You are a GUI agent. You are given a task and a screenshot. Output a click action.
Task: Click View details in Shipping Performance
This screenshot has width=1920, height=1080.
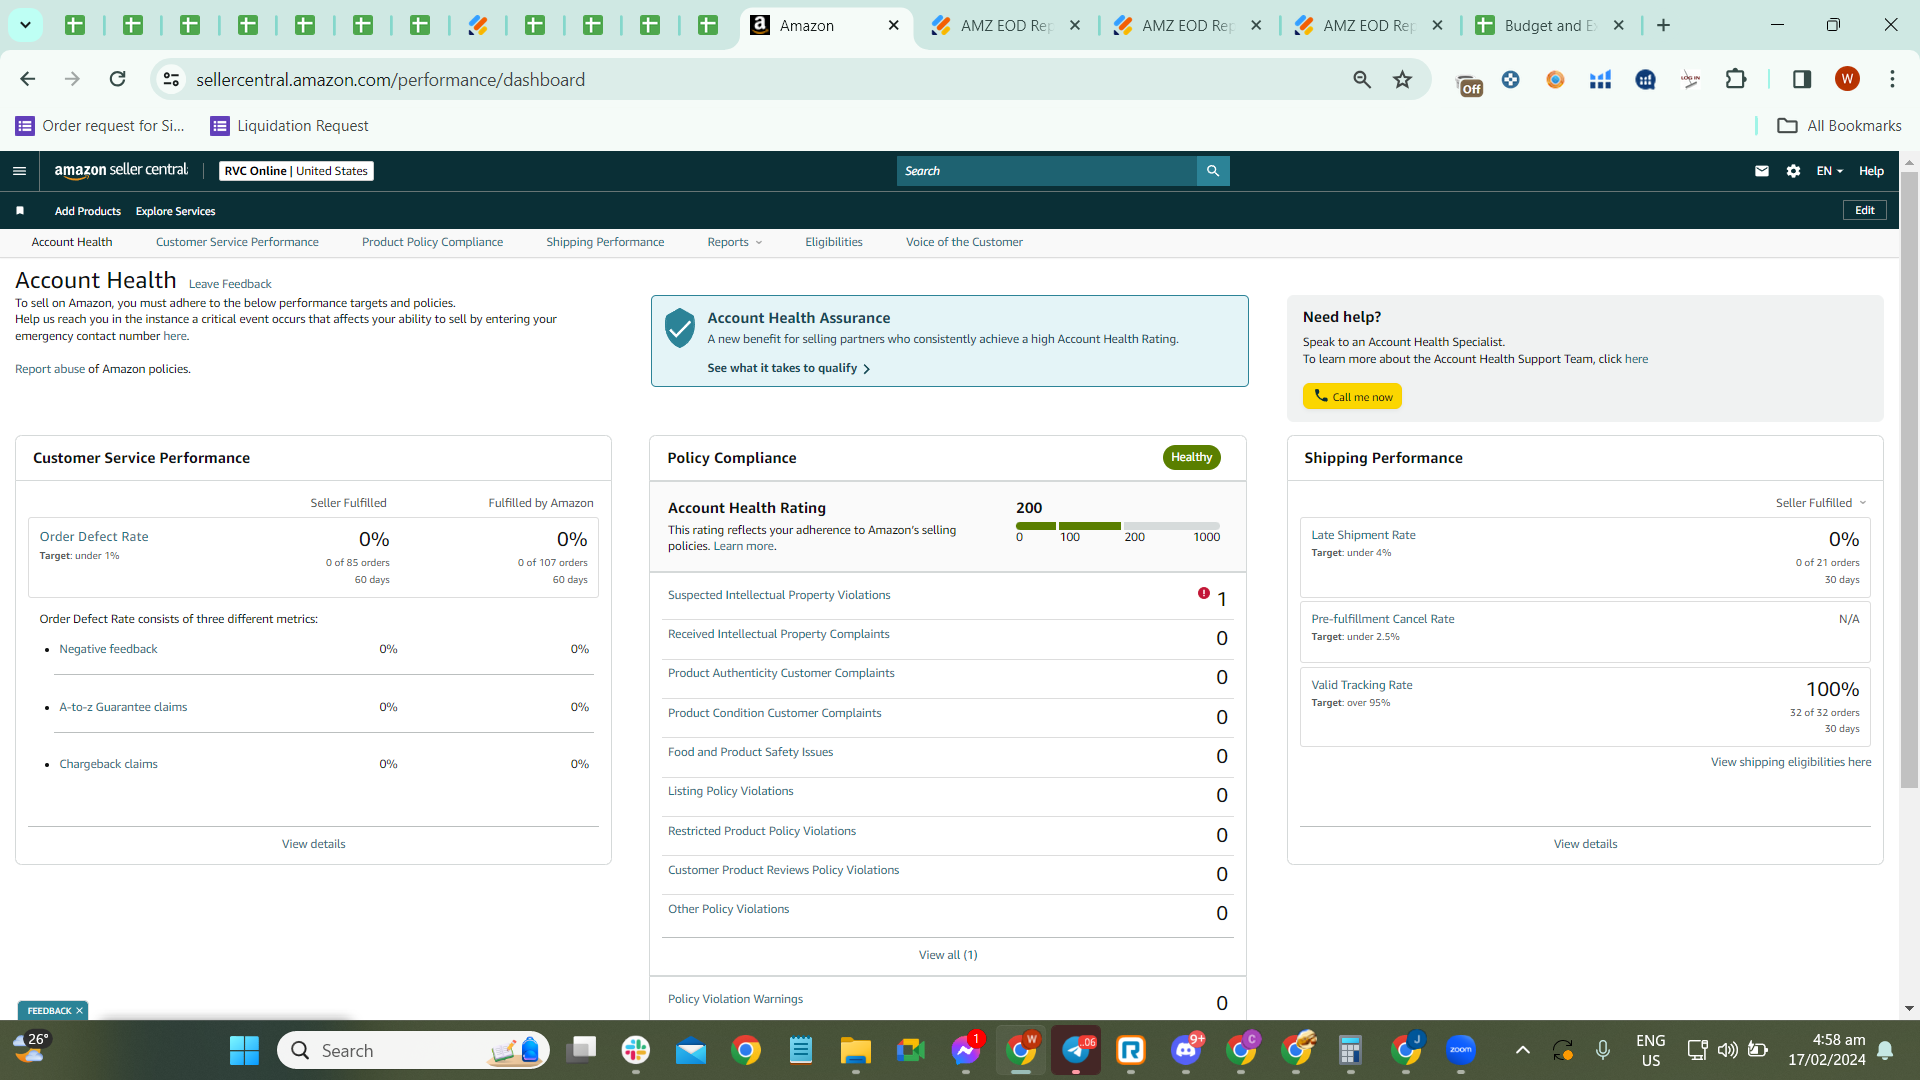pos(1585,844)
